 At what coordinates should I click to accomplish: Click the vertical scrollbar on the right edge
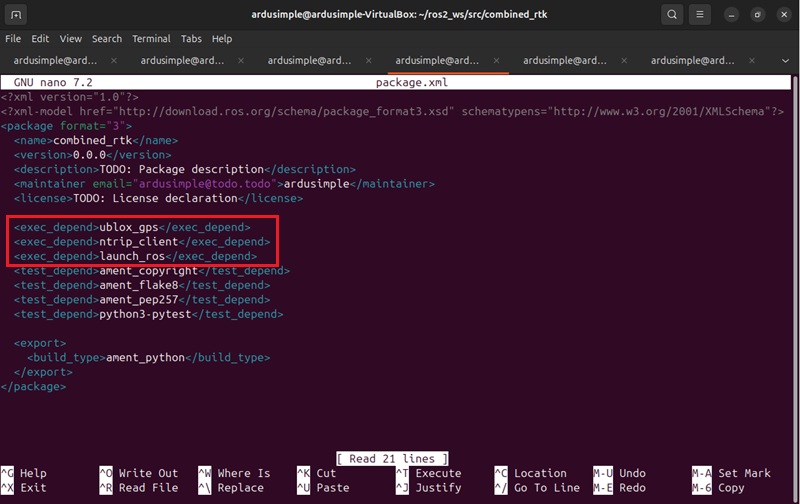(x=795, y=250)
